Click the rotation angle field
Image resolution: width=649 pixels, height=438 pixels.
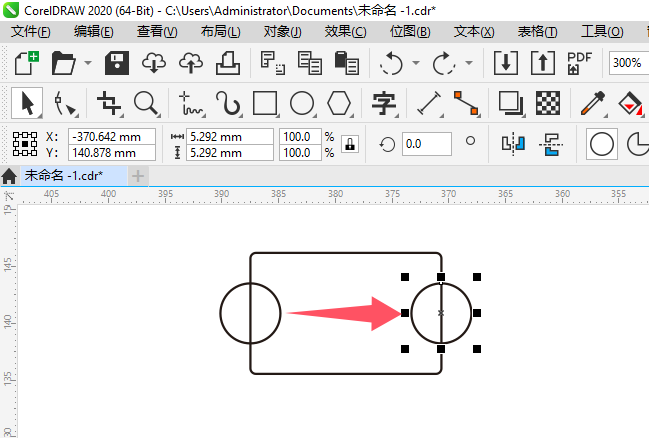426,144
